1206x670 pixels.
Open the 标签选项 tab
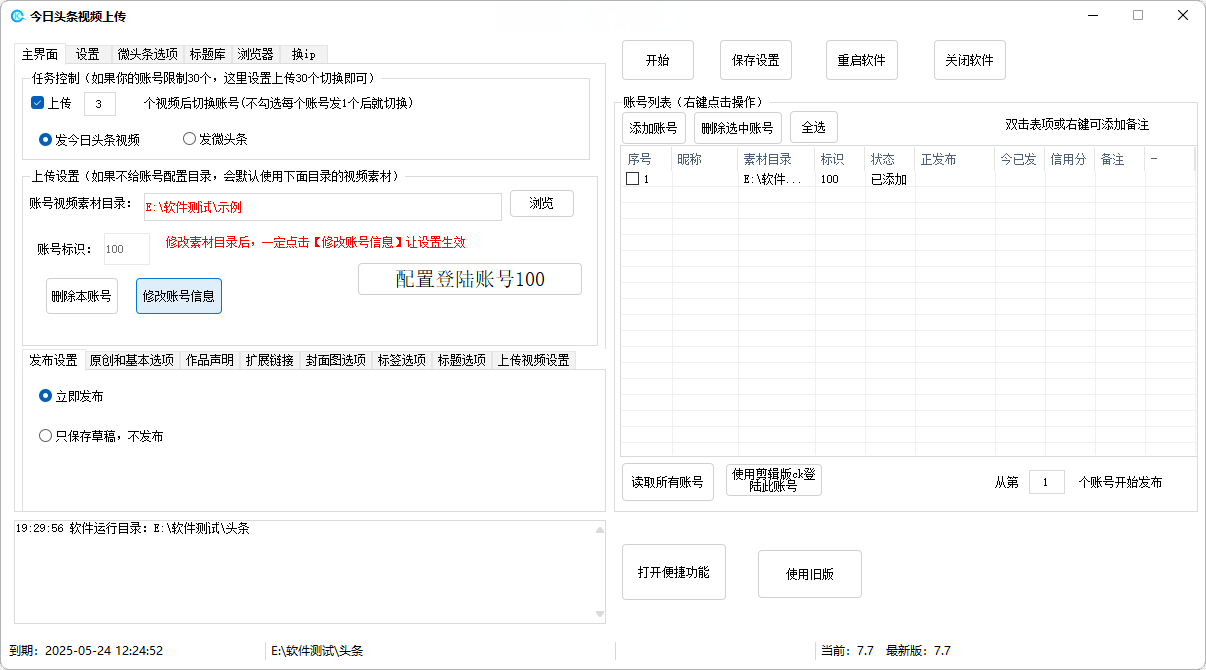(x=402, y=361)
